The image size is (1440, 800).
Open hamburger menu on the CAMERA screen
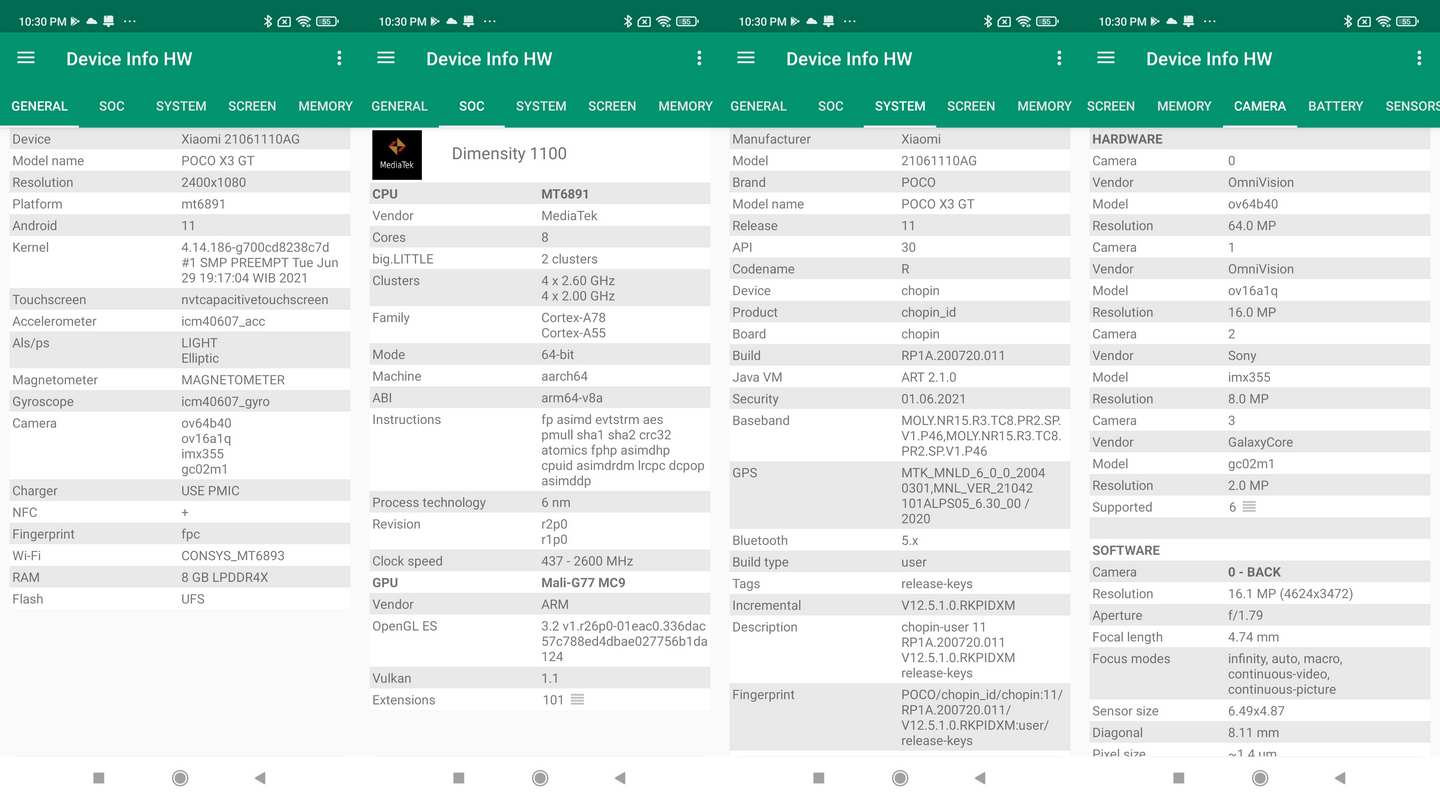point(1106,58)
